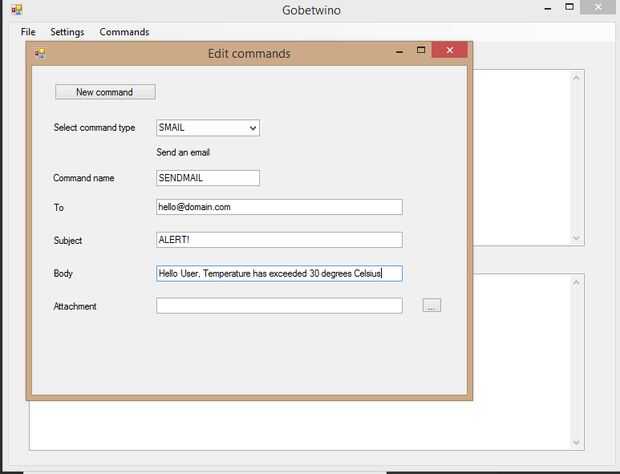Click the 'Select command type' label
This screenshot has width=620, height=474.
pos(95,128)
